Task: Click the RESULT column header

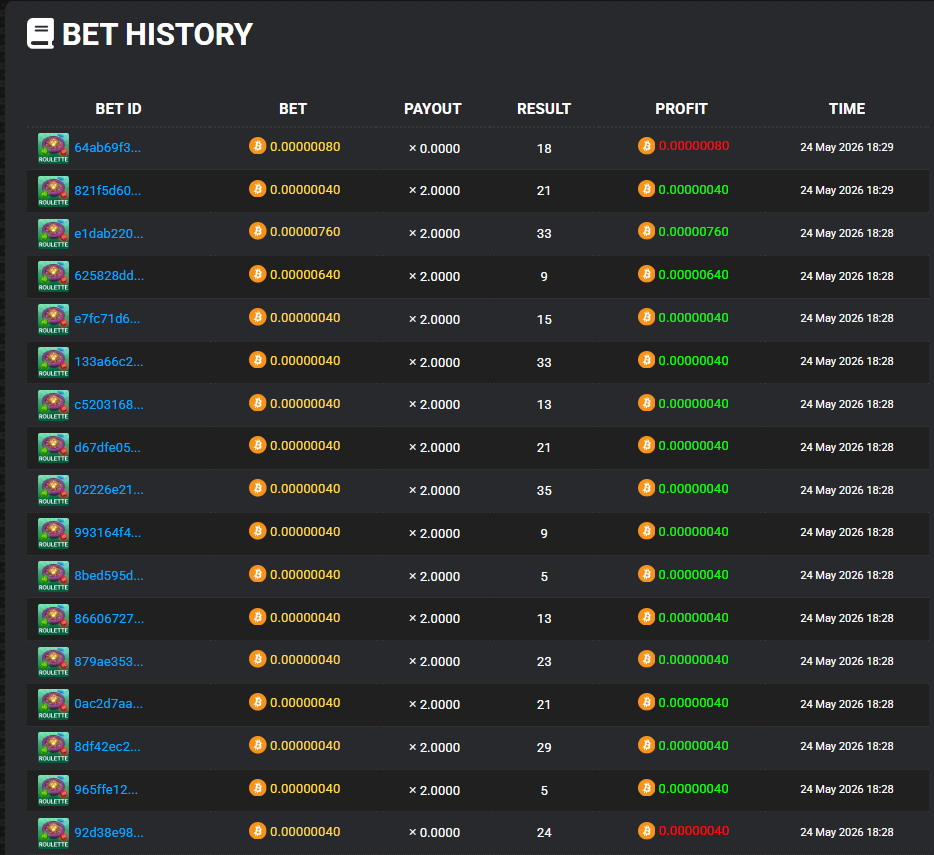Action: point(544,109)
